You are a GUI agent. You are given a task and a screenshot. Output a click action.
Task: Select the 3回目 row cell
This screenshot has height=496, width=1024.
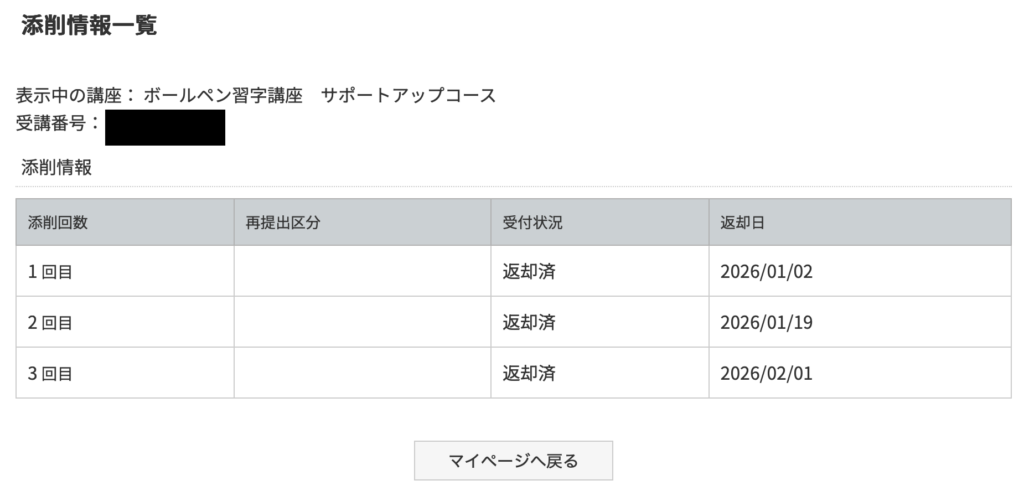pyautogui.click(x=50, y=374)
